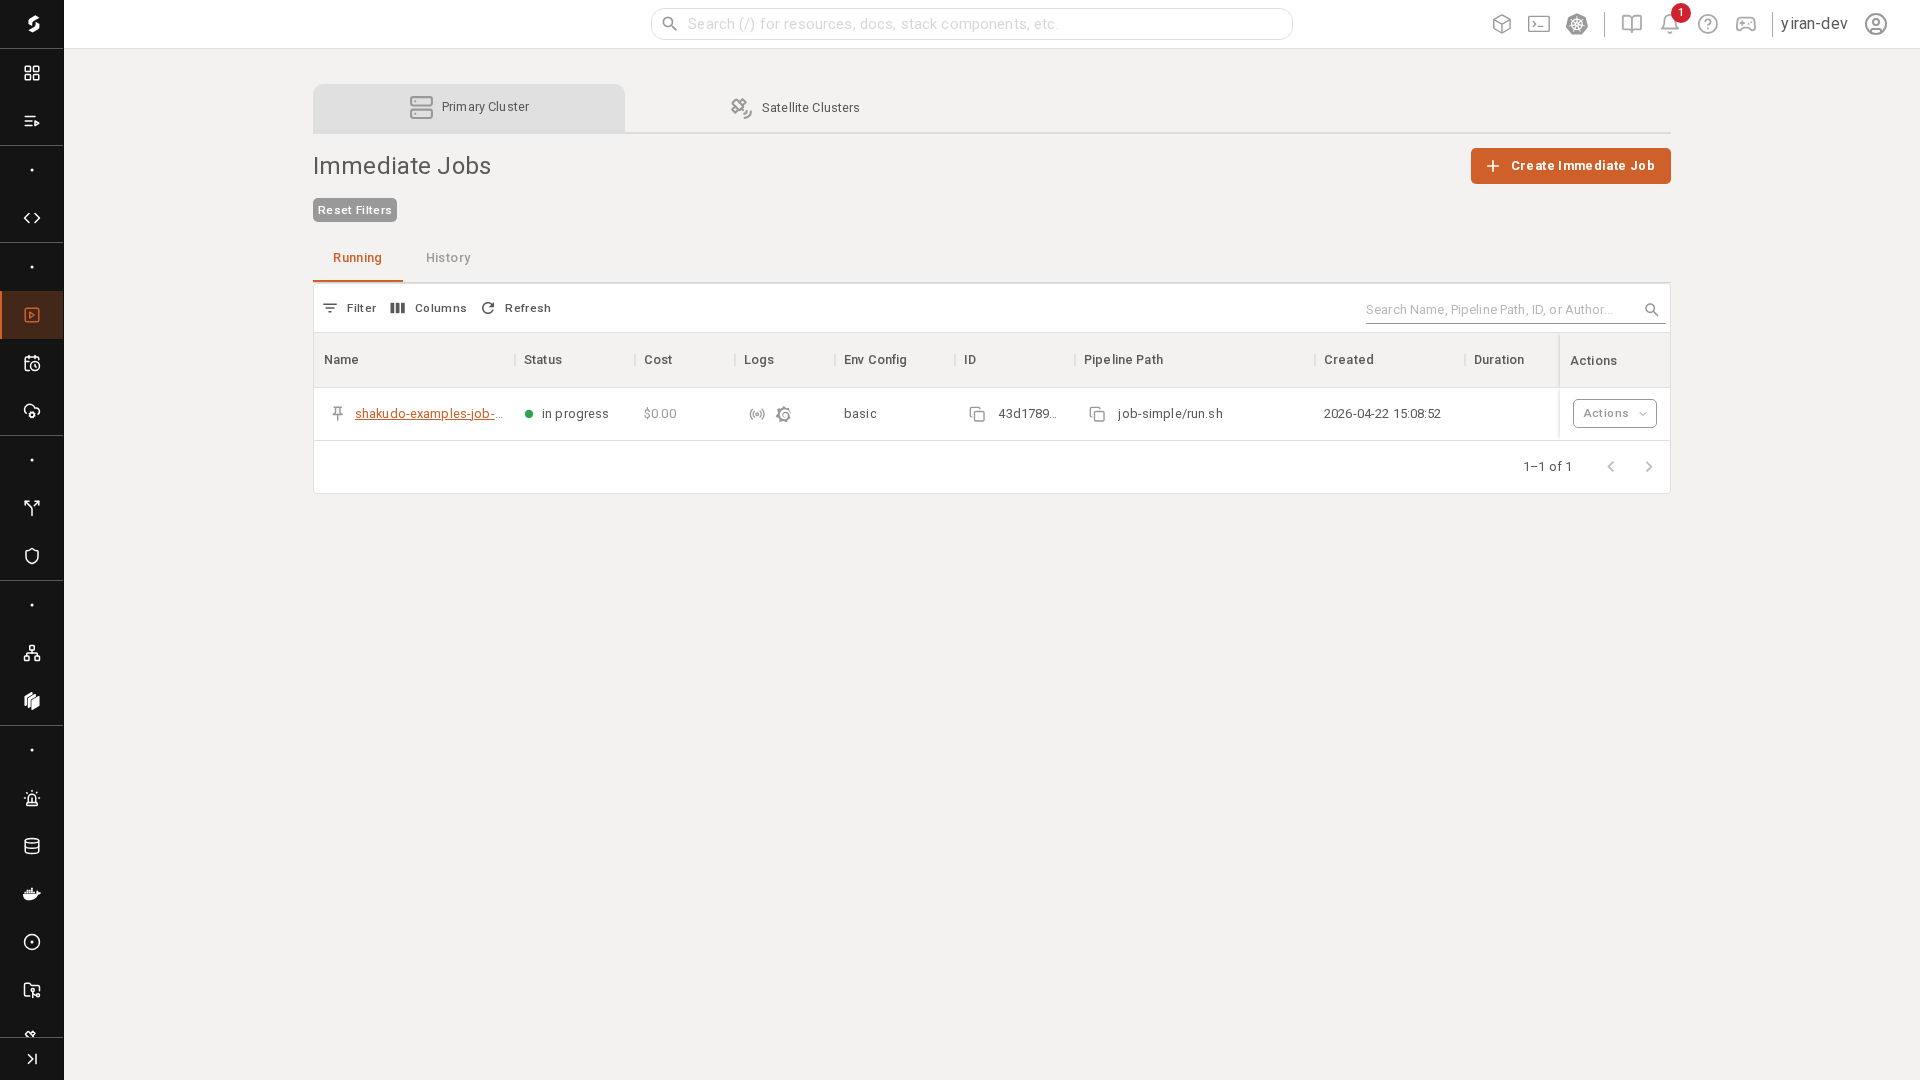The image size is (1920, 1080).
Task: Open the Columns selector
Action: click(428, 308)
